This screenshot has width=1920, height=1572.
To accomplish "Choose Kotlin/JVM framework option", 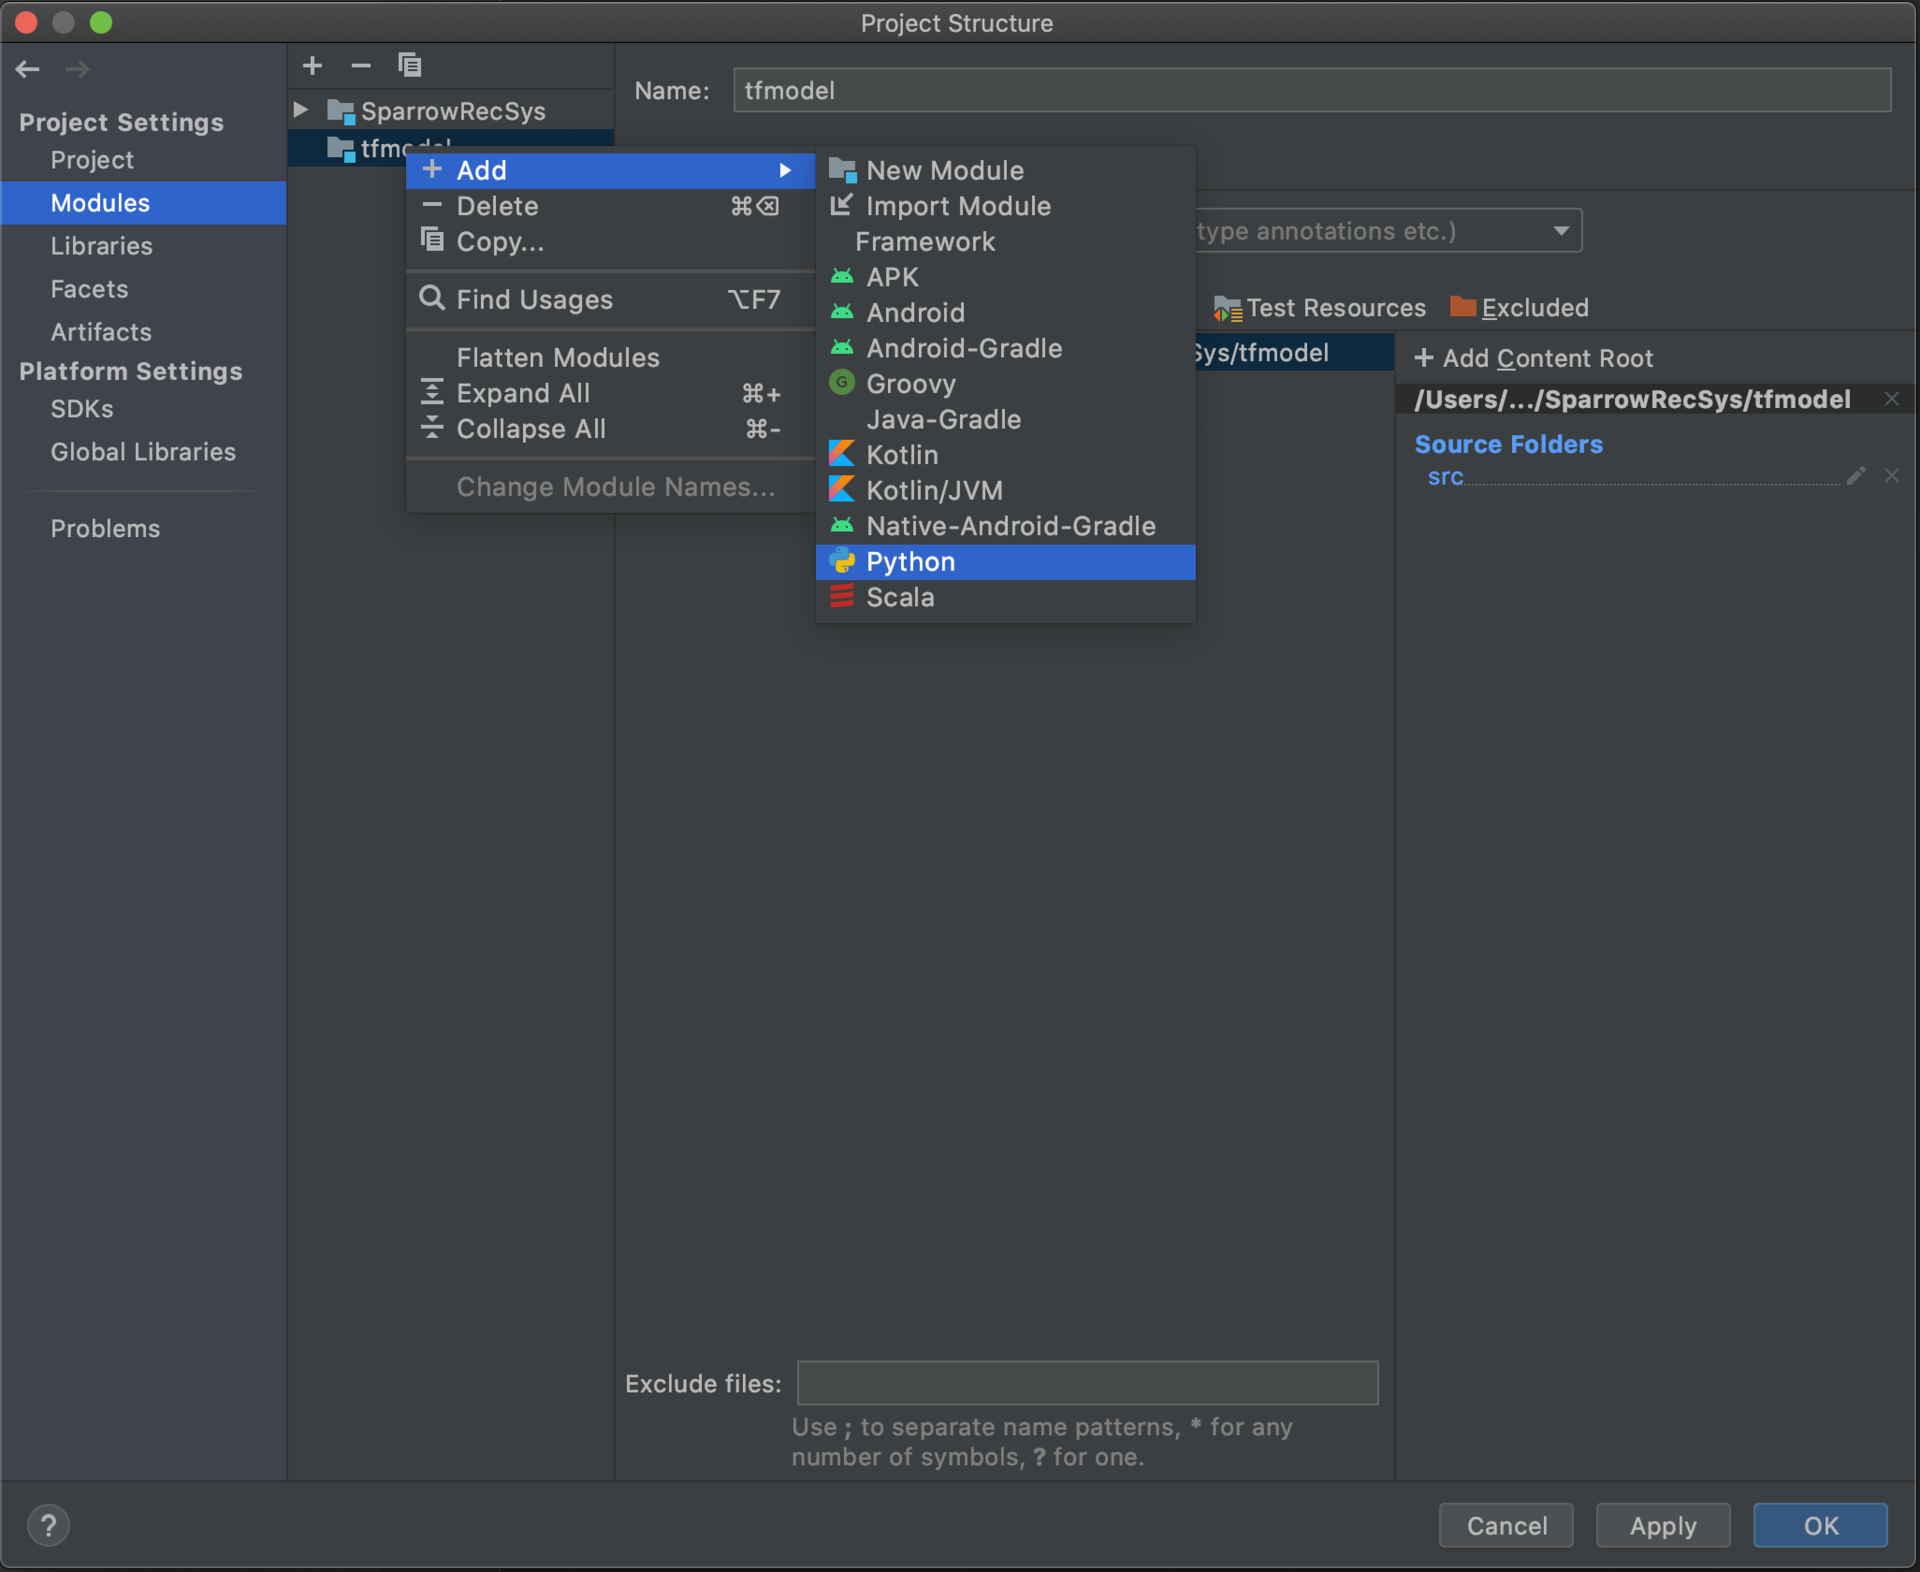I will point(934,491).
